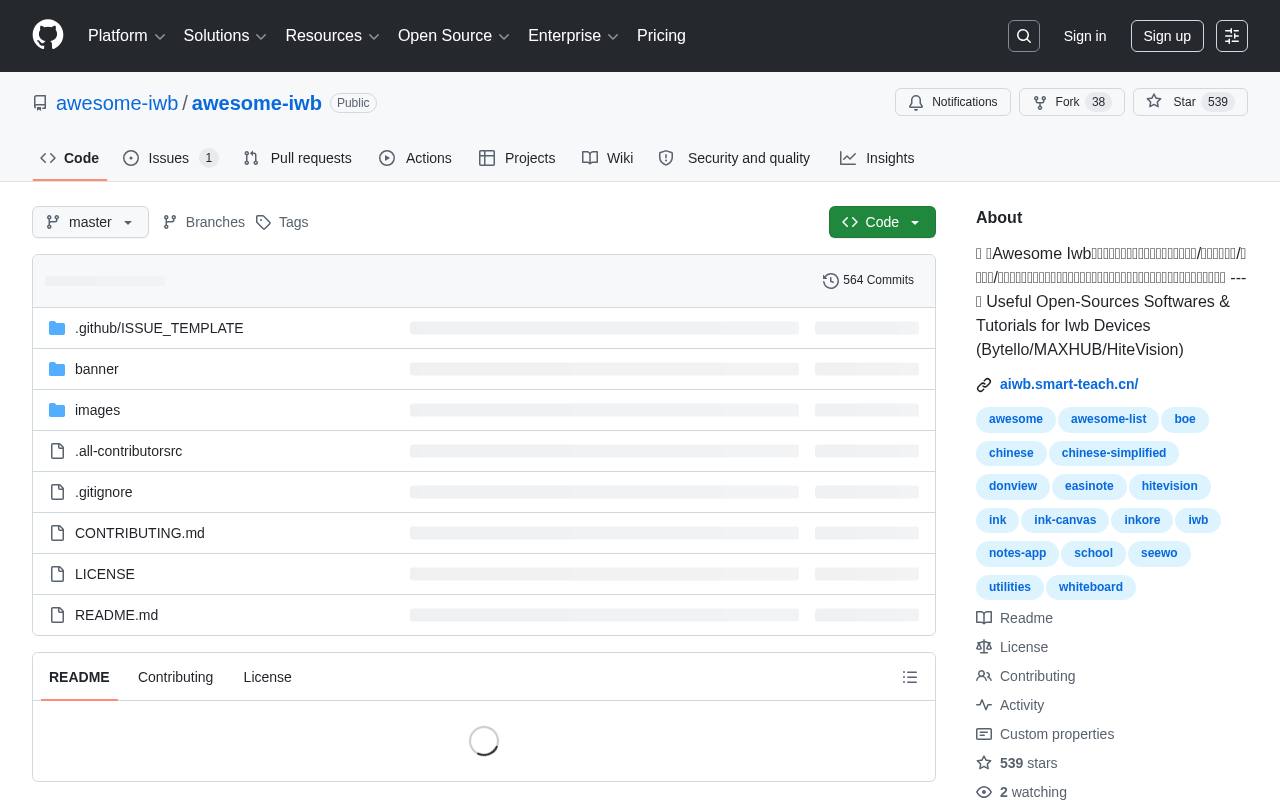Visit aiwb.smart-teach.cn website link
Viewport: 1280px width, 800px height.
pos(1069,384)
